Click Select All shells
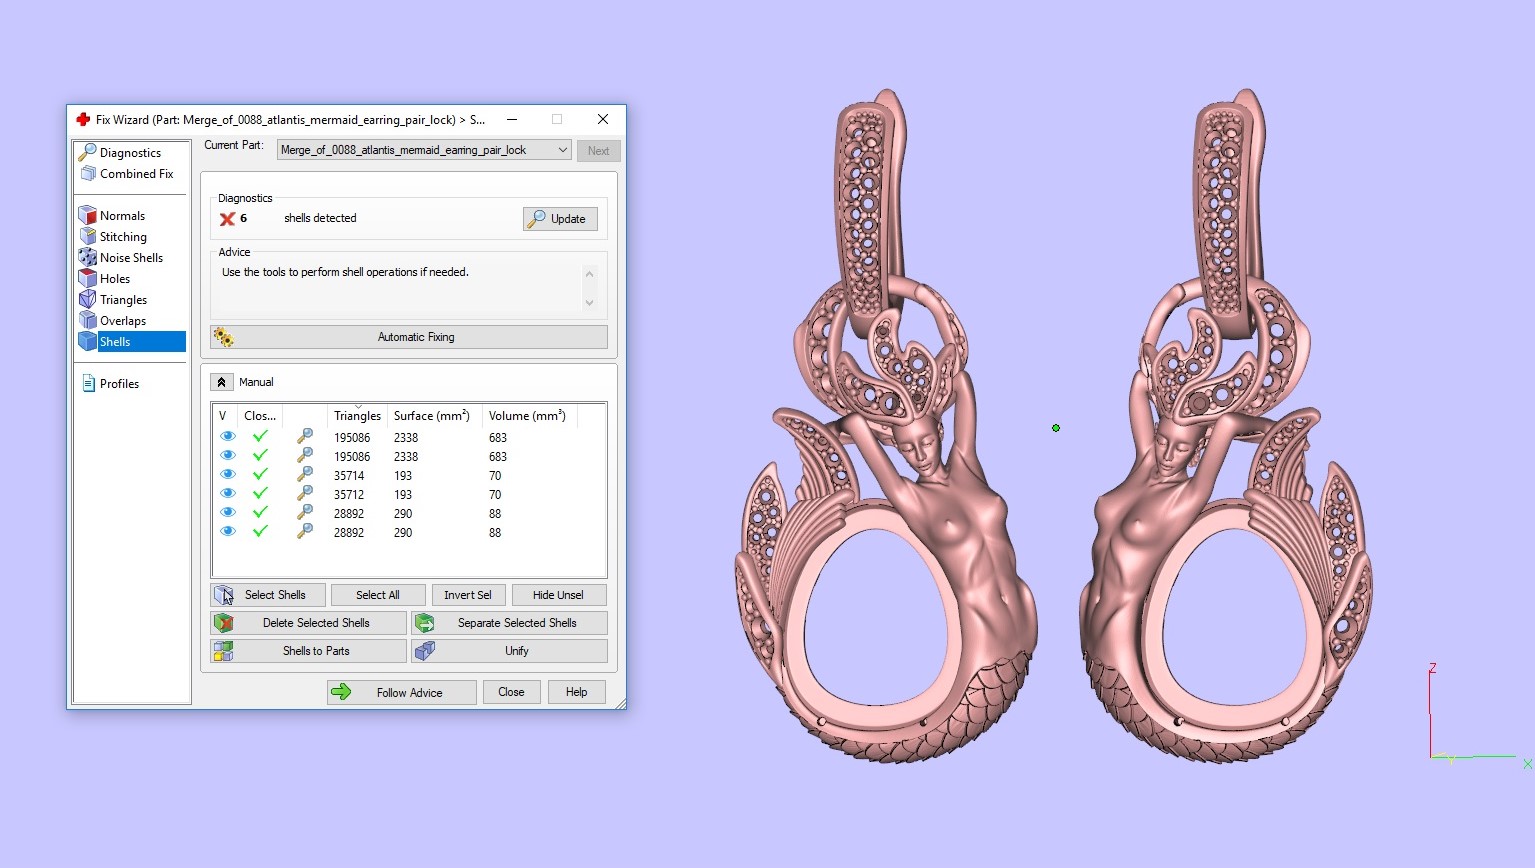1535x868 pixels. click(377, 595)
